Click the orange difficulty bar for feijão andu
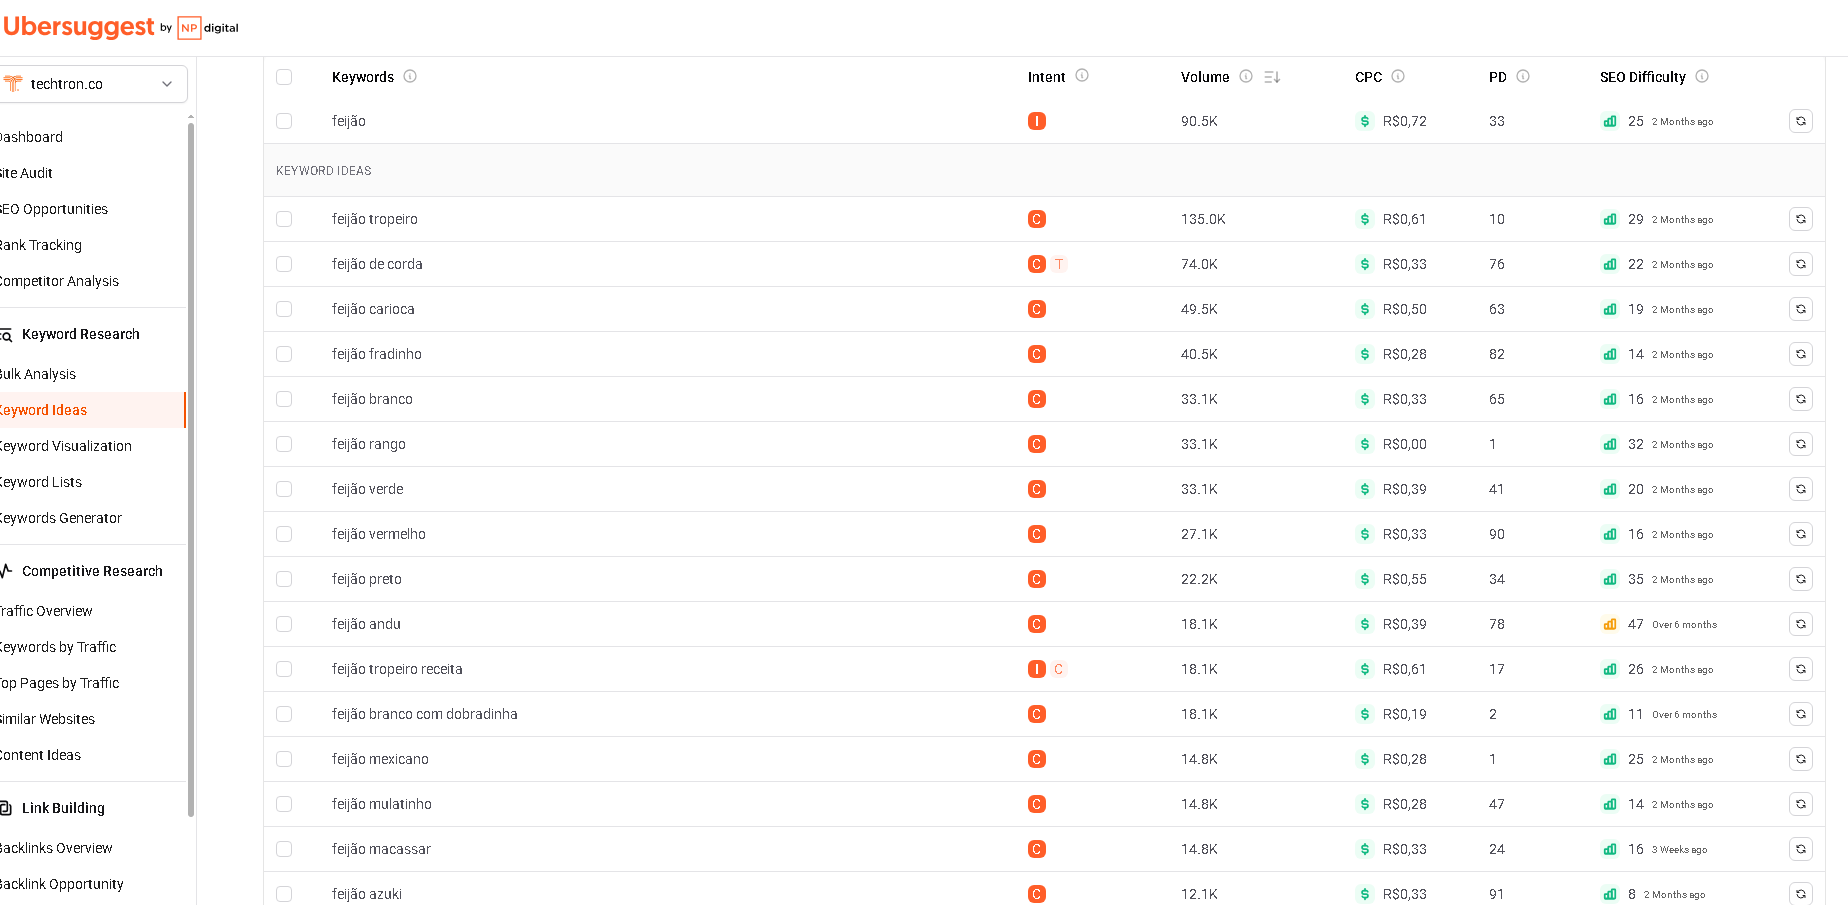Image resolution: width=1848 pixels, height=905 pixels. [1609, 624]
